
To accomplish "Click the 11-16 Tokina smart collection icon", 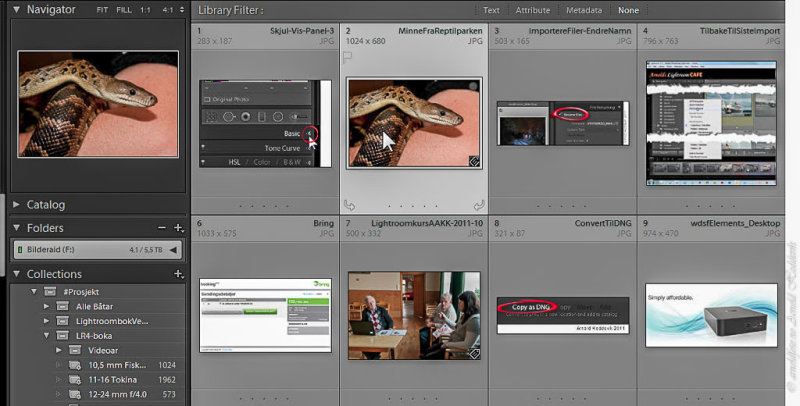I will pyautogui.click(x=75, y=380).
